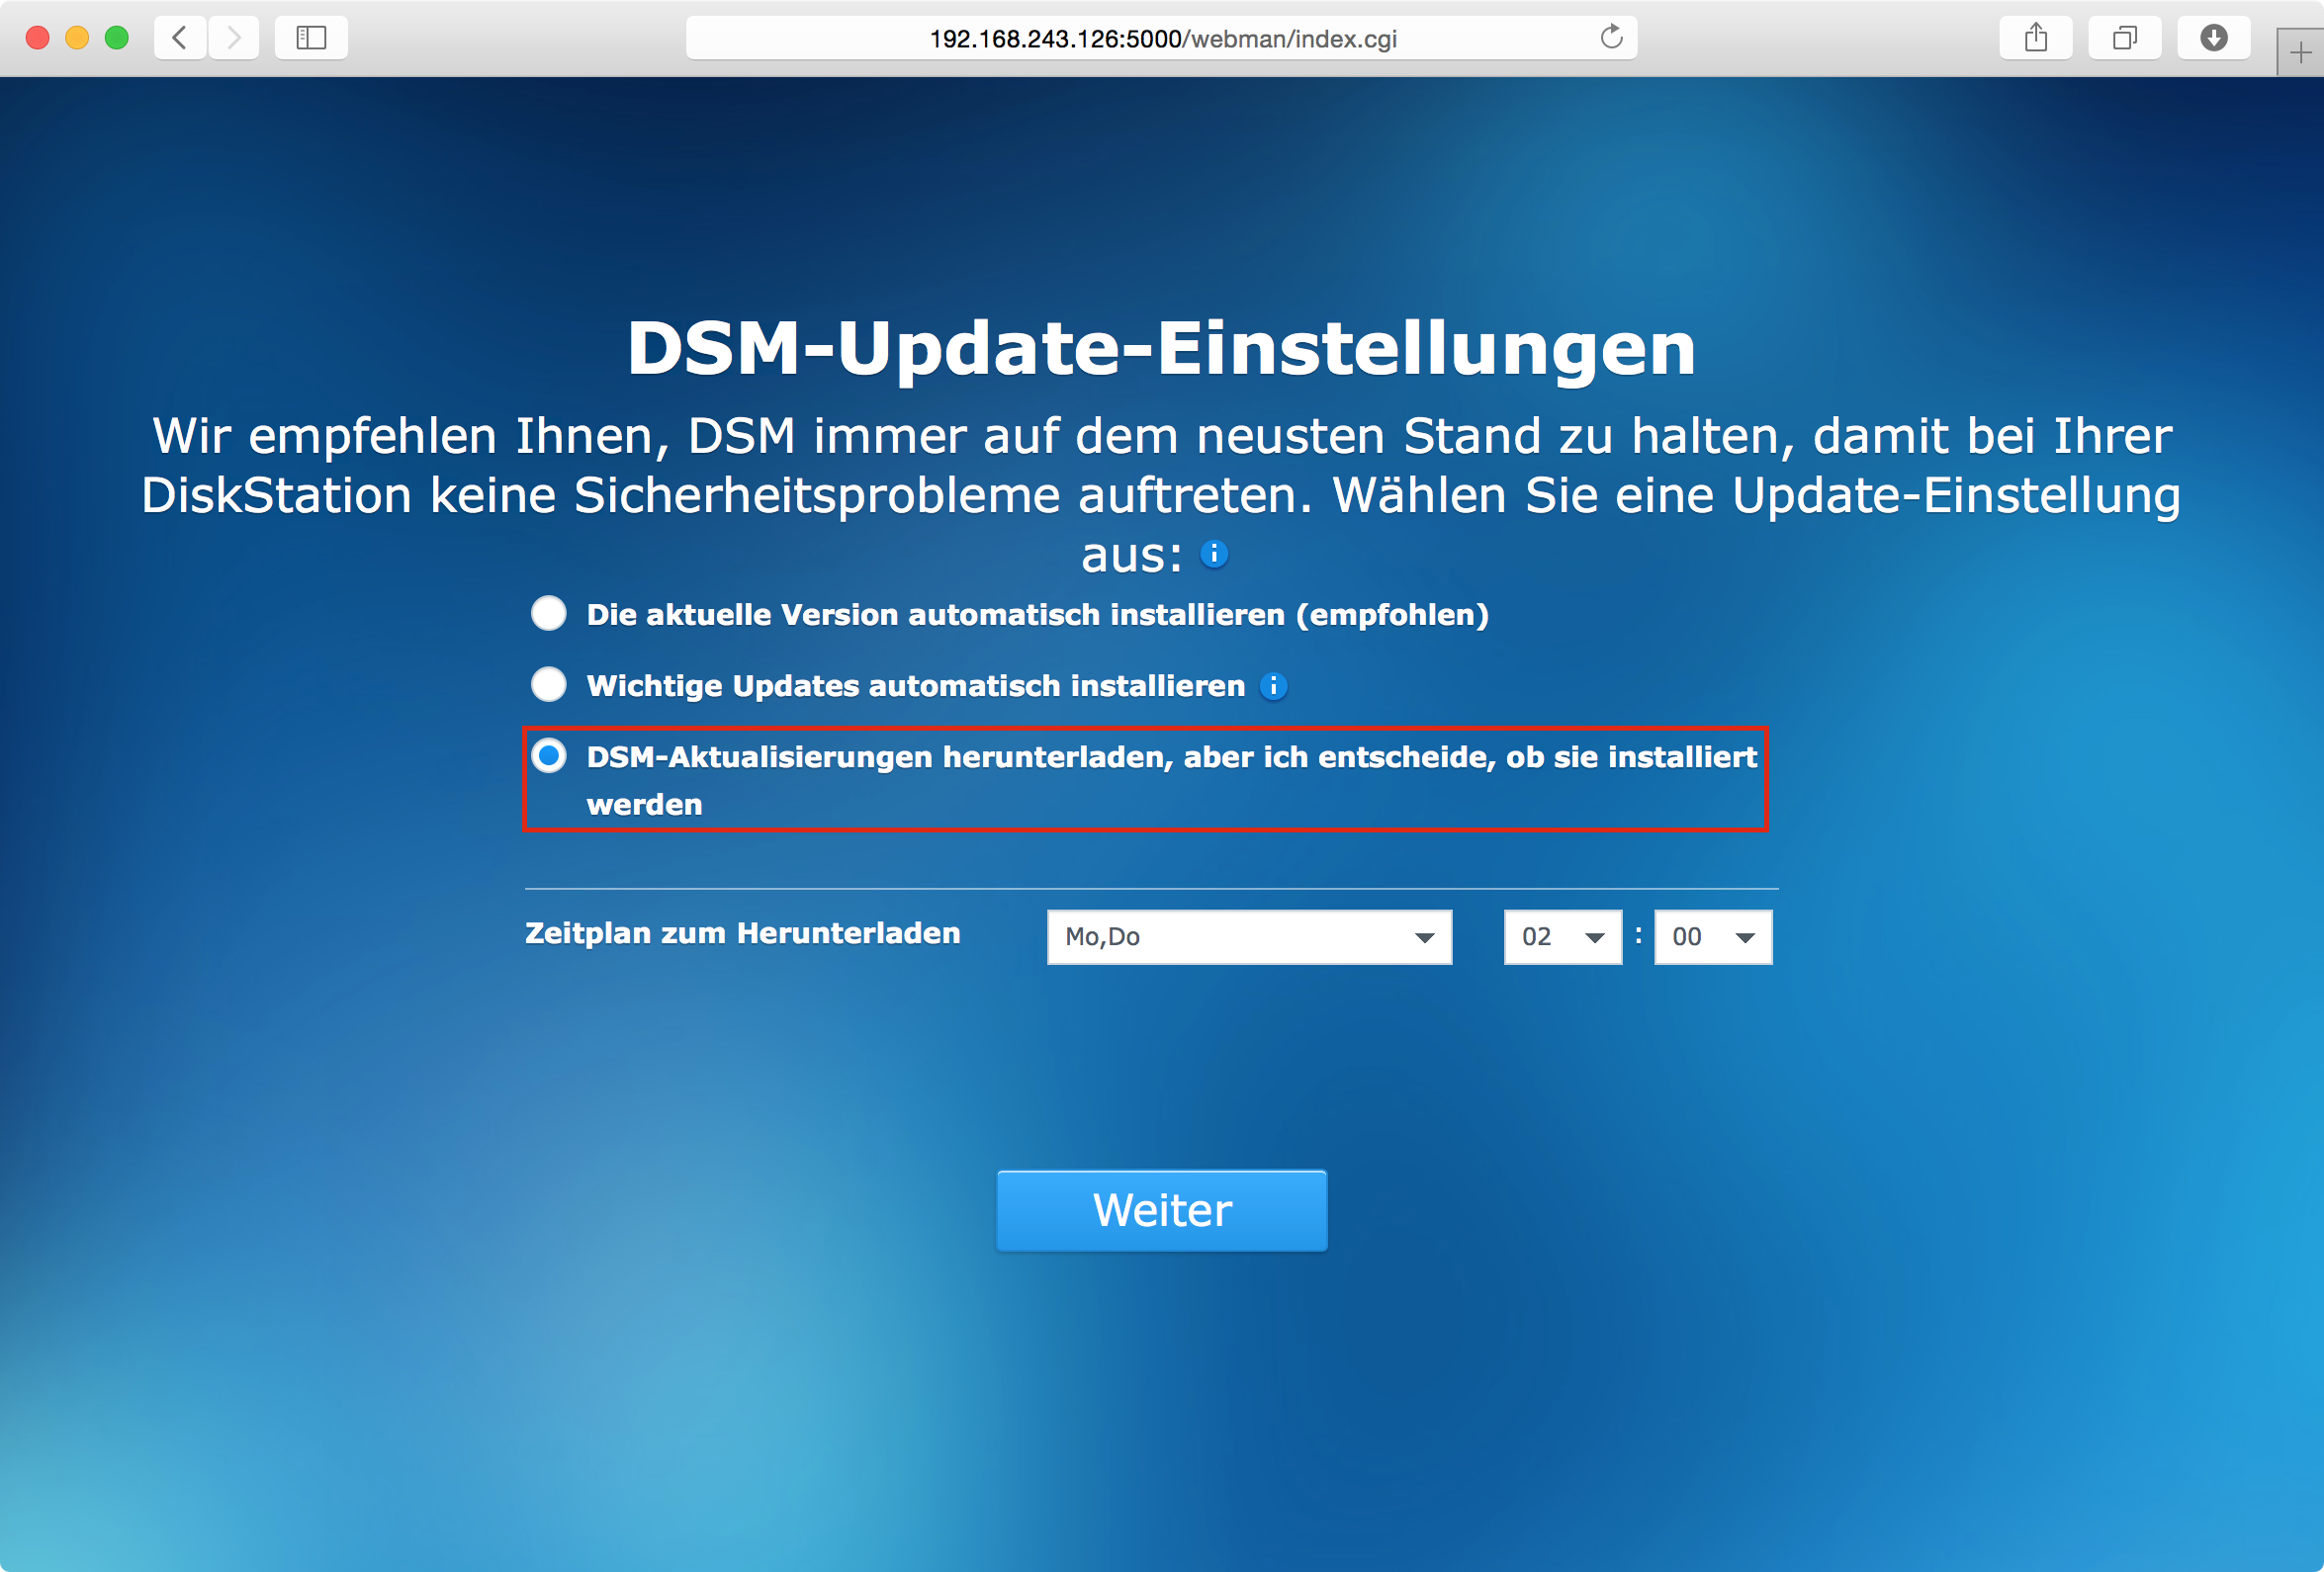2324x1572 pixels.
Task: Click the Weiter button
Action: [1162, 1210]
